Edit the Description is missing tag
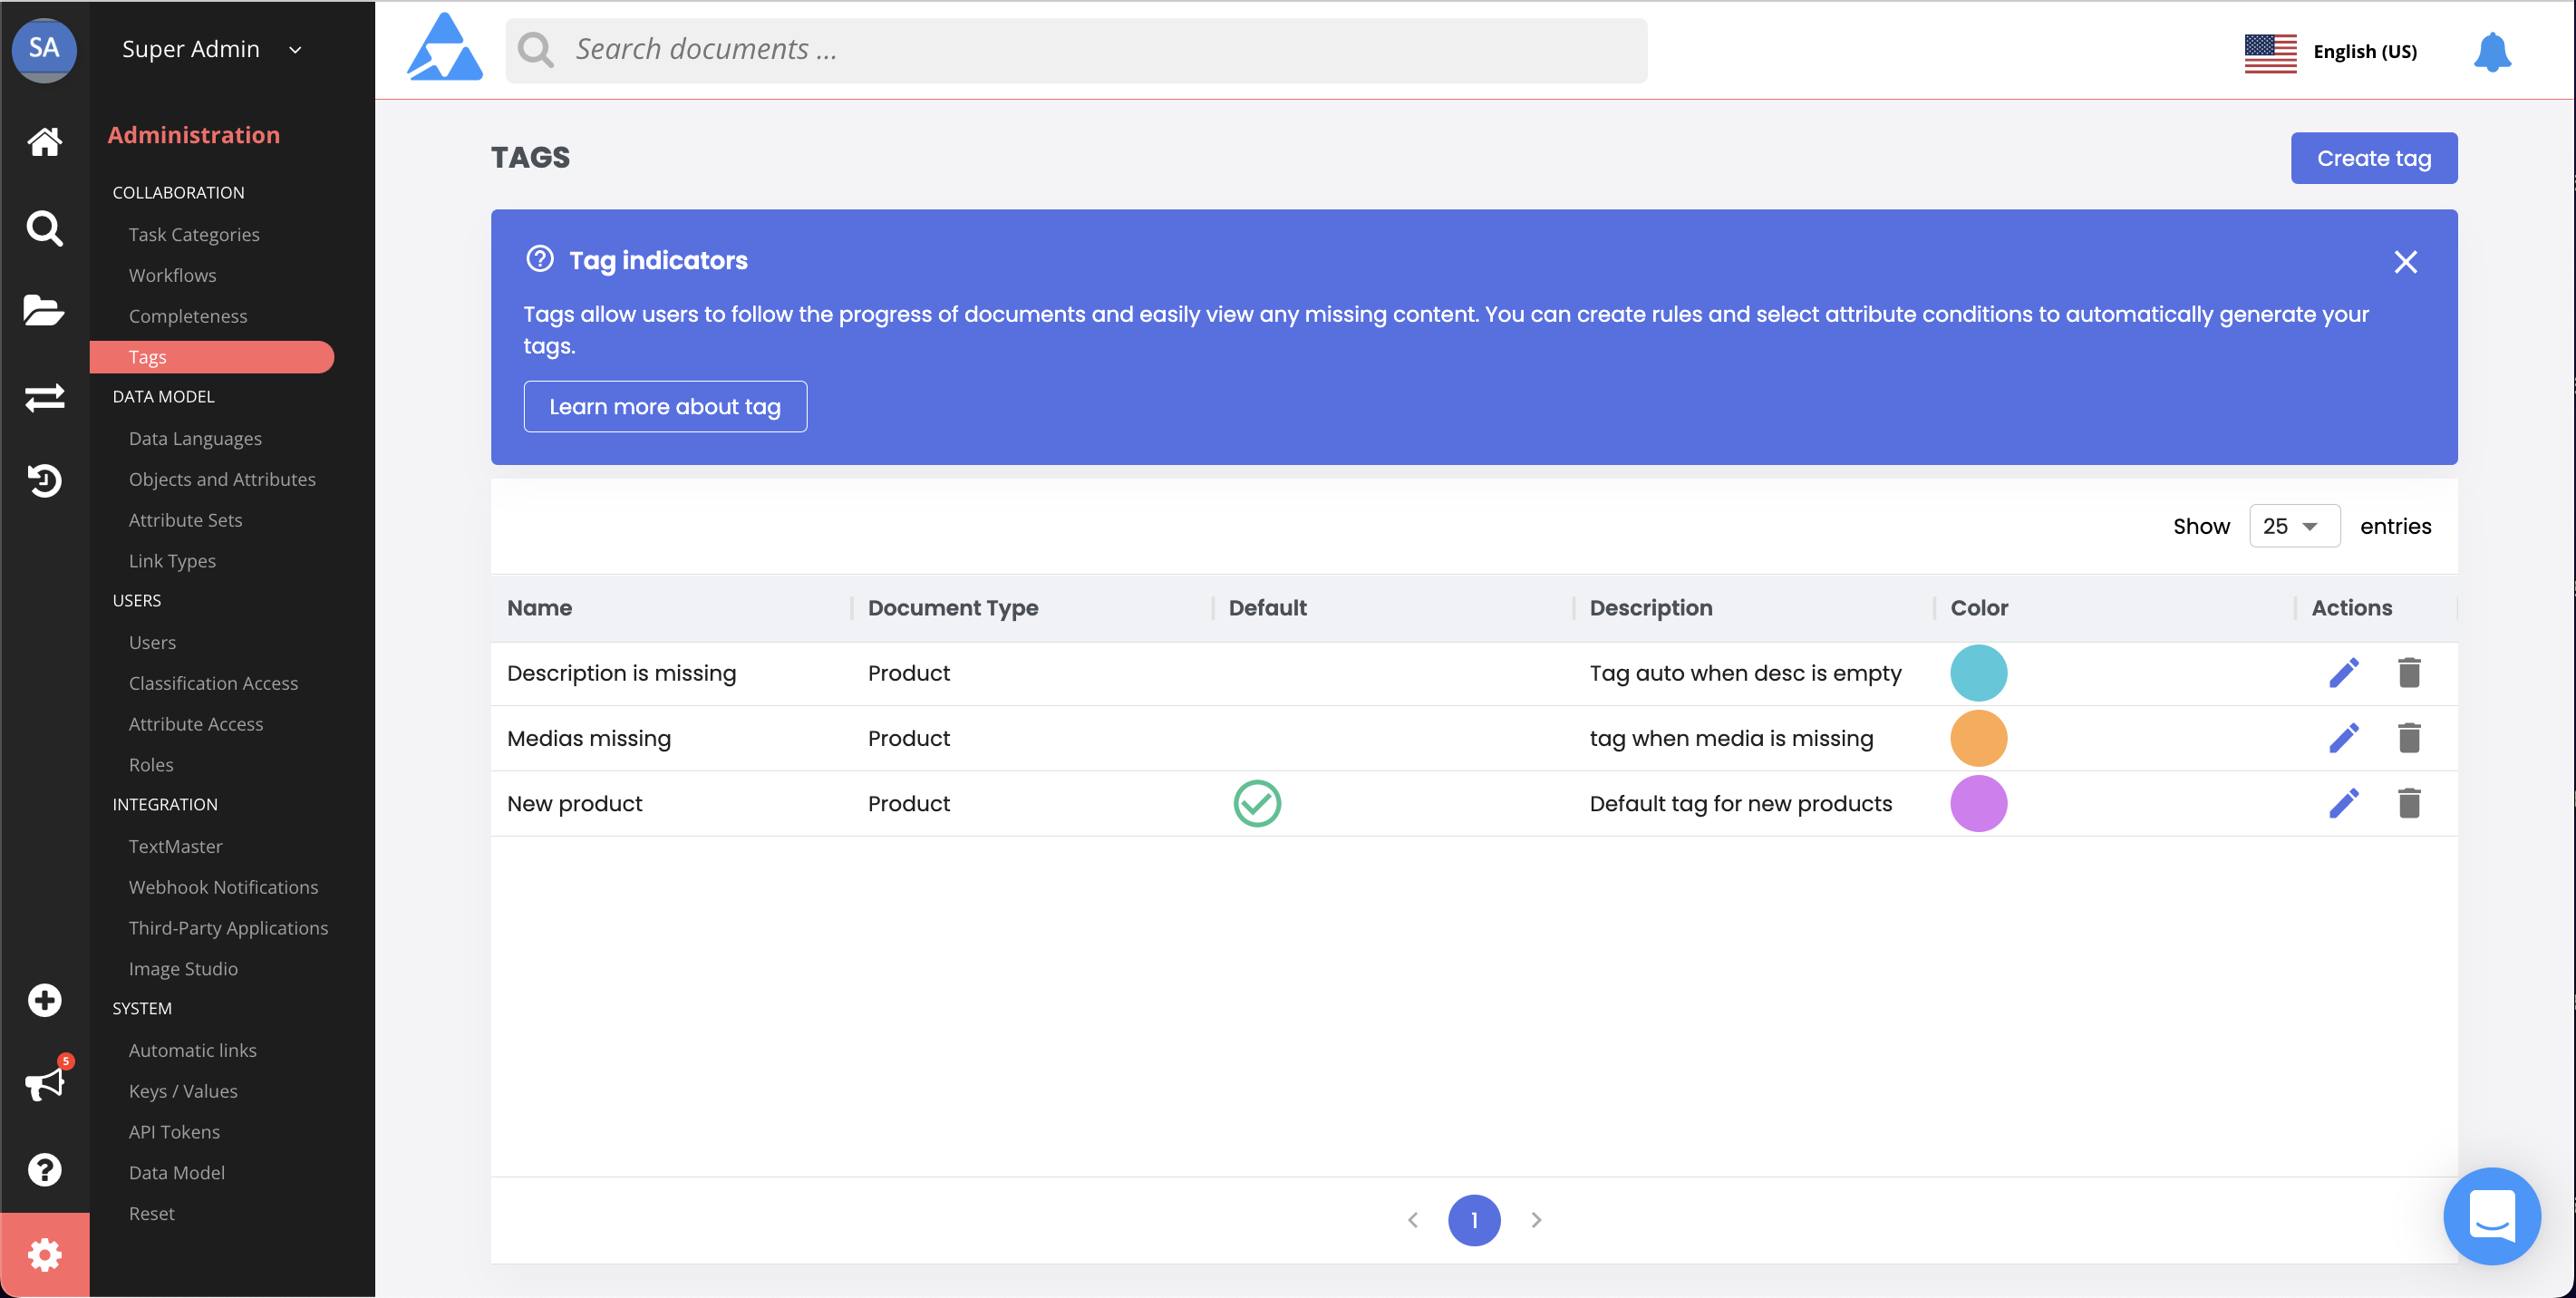2576x1298 pixels. point(2343,673)
